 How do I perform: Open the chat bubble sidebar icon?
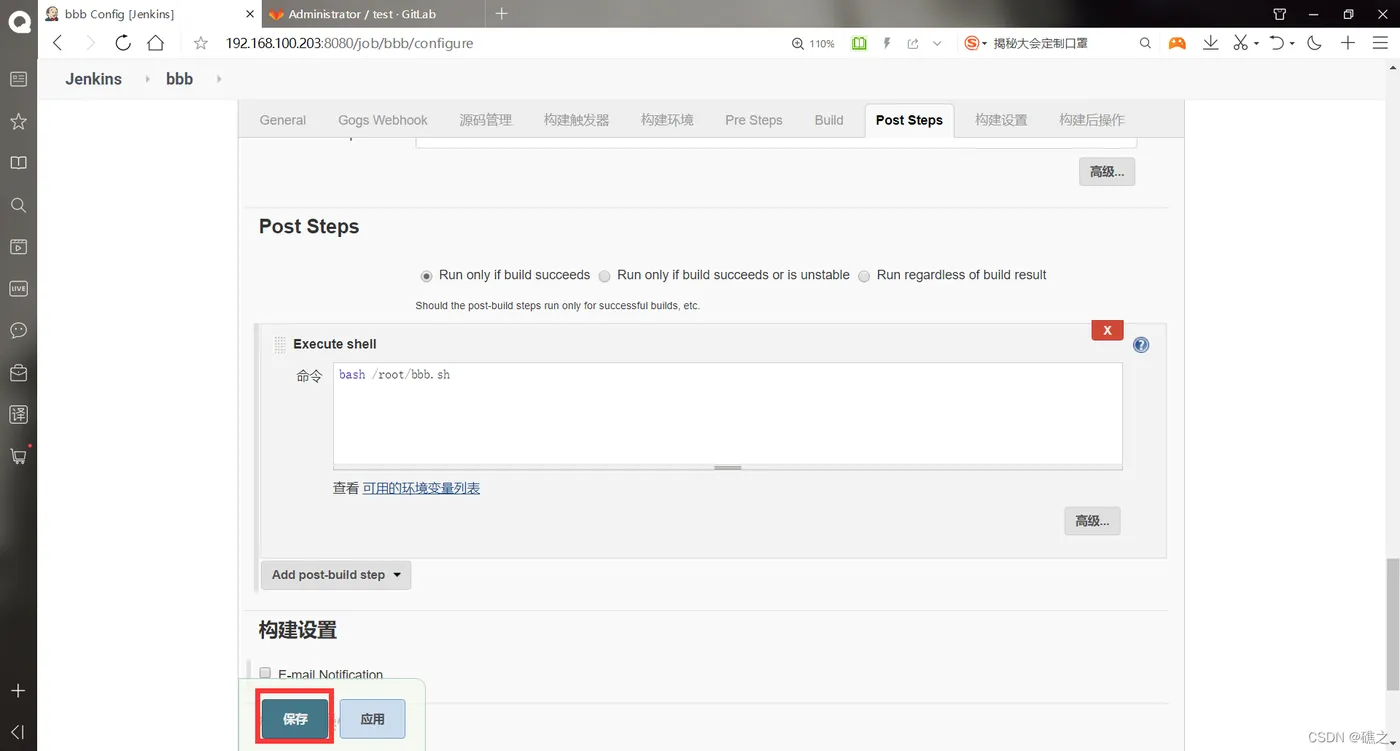pos(18,330)
